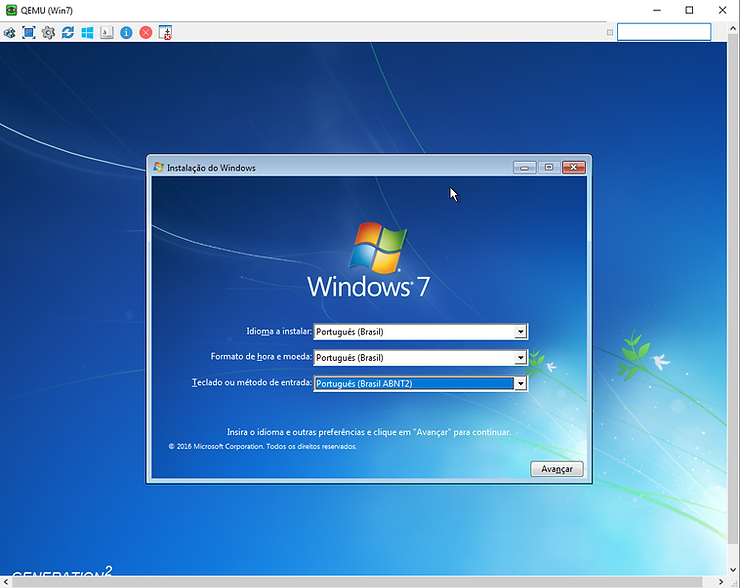Click the Microsoft Corporation copyright text

click(262, 446)
